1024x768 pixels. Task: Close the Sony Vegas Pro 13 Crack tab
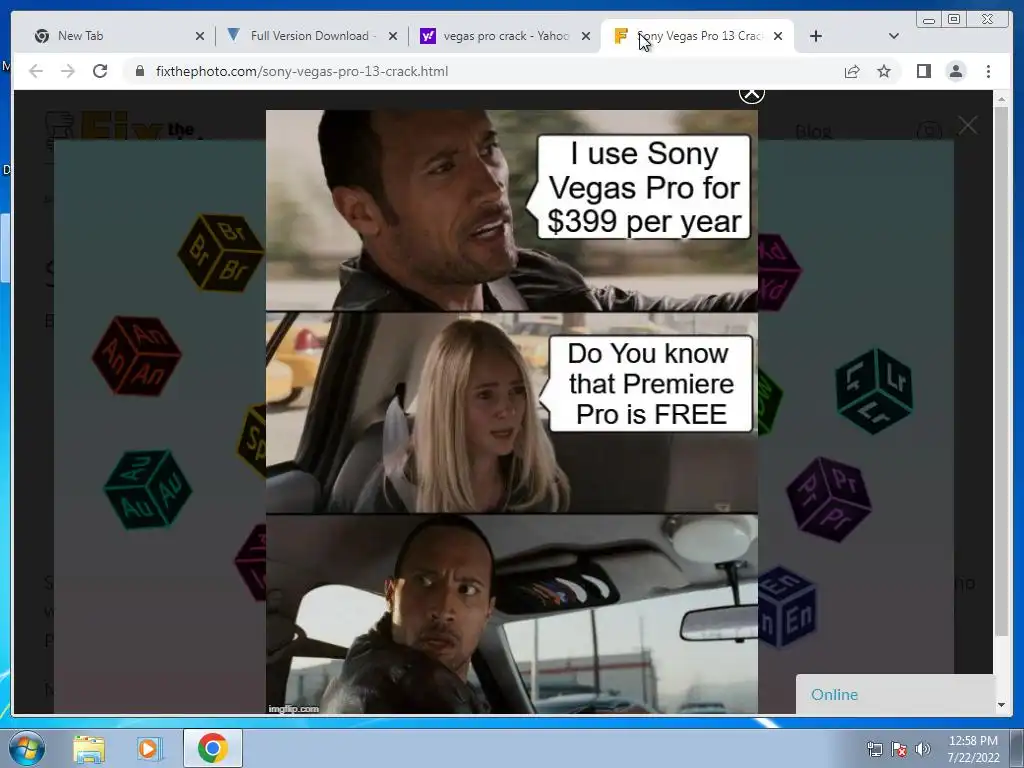pos(778,37)
